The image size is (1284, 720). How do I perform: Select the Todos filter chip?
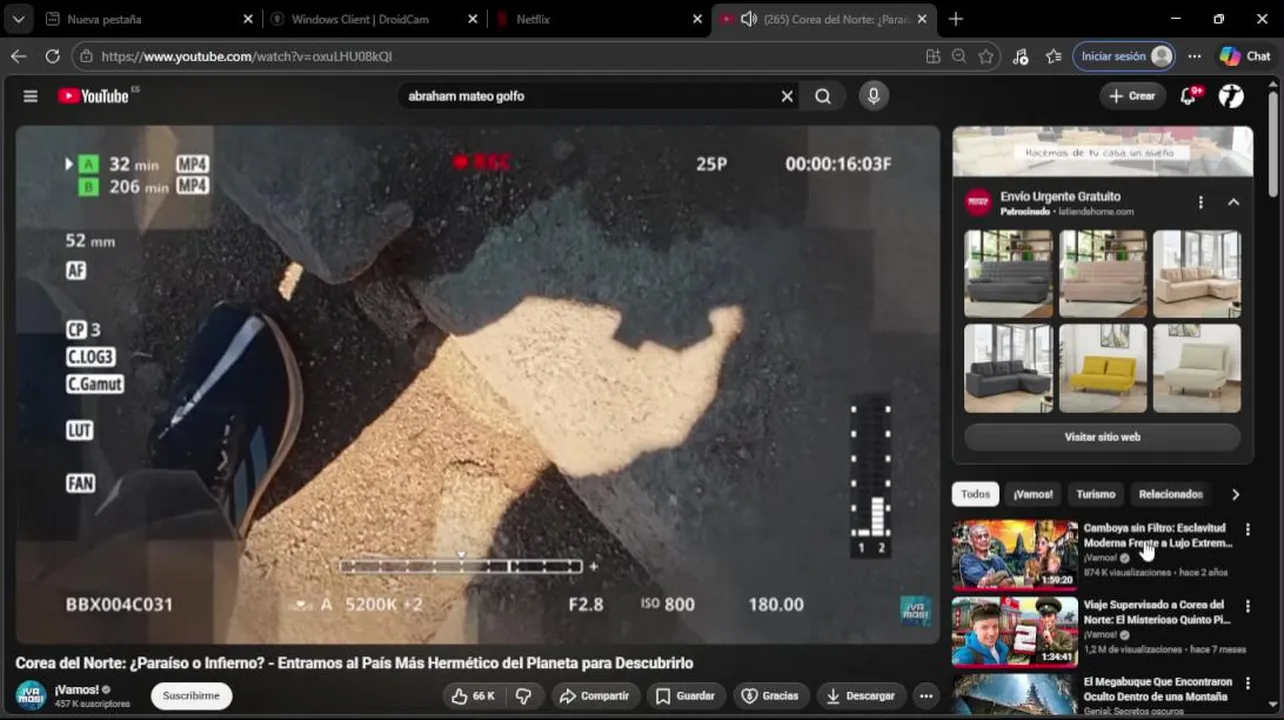tap(975, 494)
